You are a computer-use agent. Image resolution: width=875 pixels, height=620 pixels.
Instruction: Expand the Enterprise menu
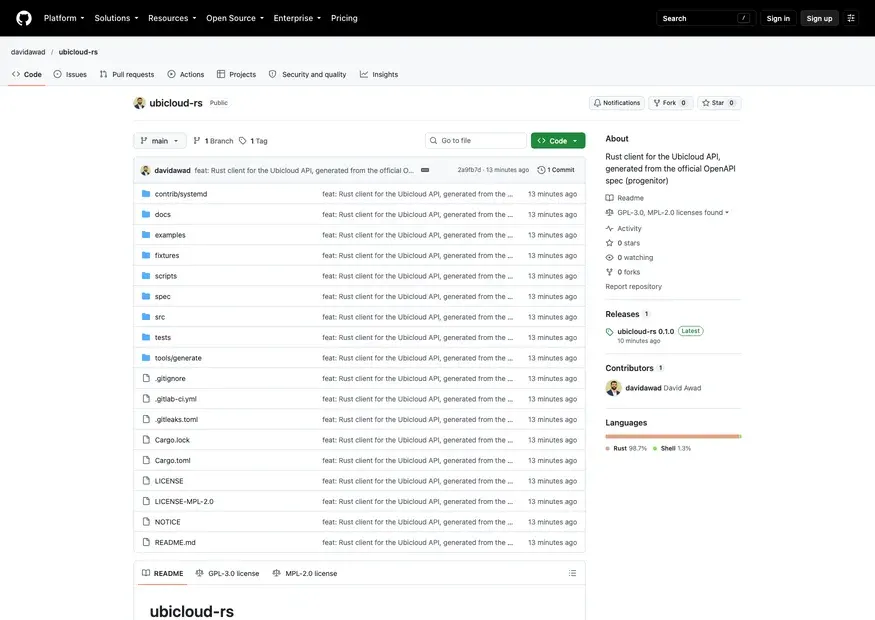pos(297,18)
